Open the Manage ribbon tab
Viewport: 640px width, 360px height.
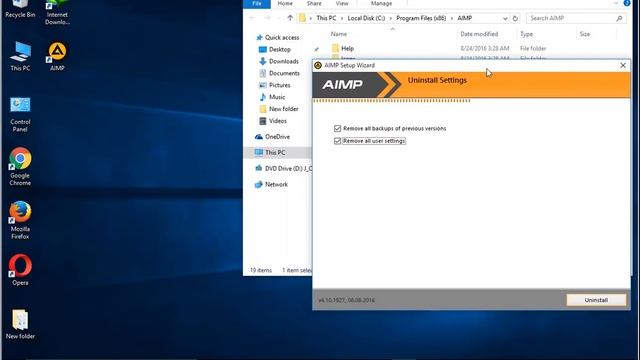(381, 4)
